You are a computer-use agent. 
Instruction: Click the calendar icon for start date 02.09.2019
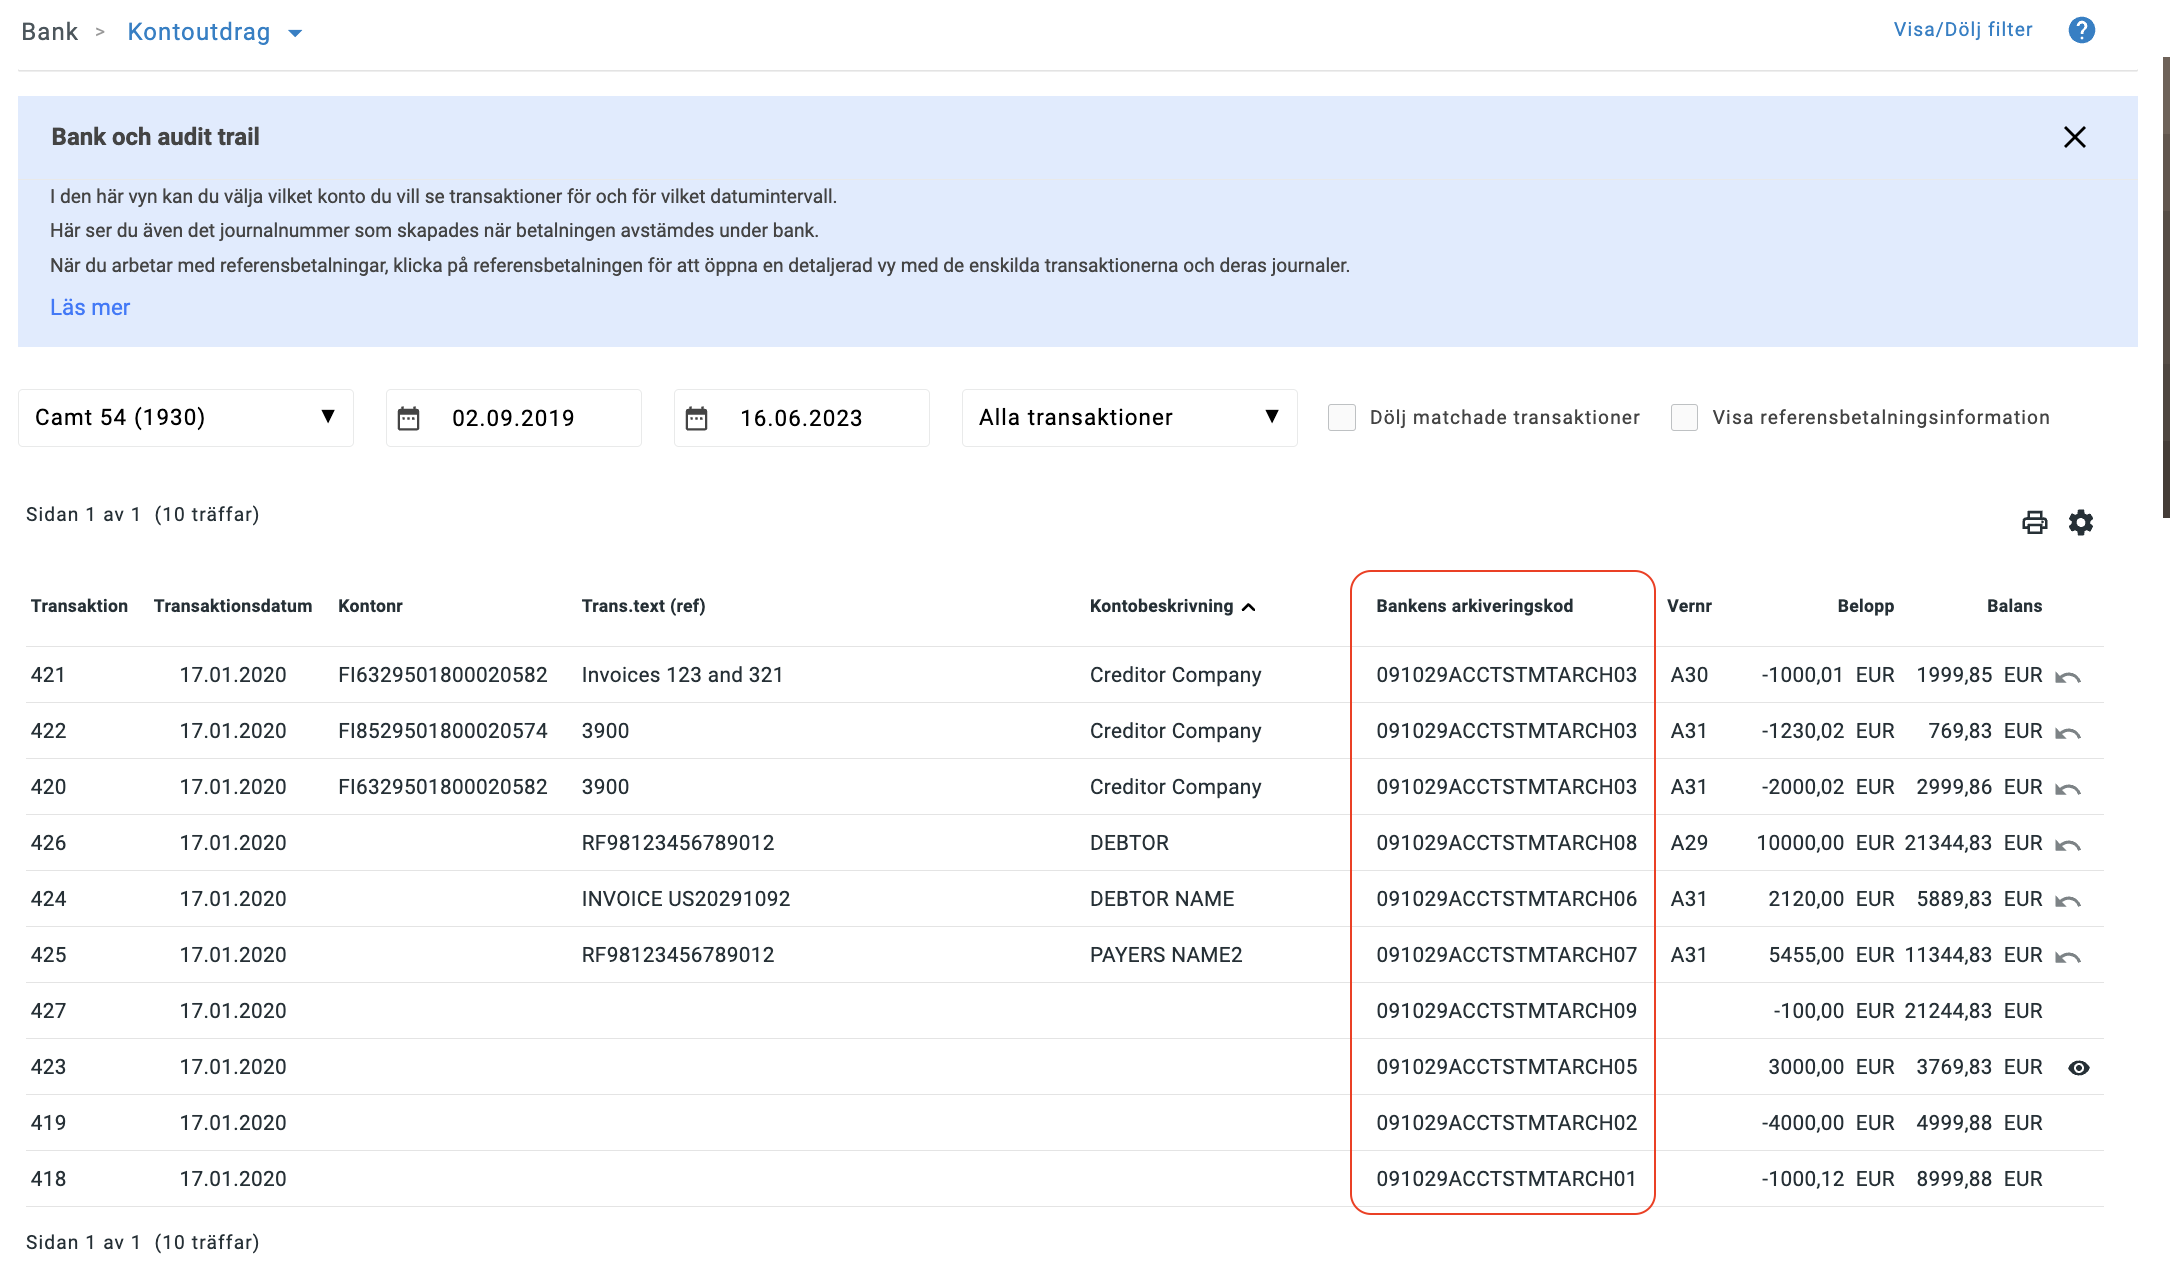click(x=410, y=418)
